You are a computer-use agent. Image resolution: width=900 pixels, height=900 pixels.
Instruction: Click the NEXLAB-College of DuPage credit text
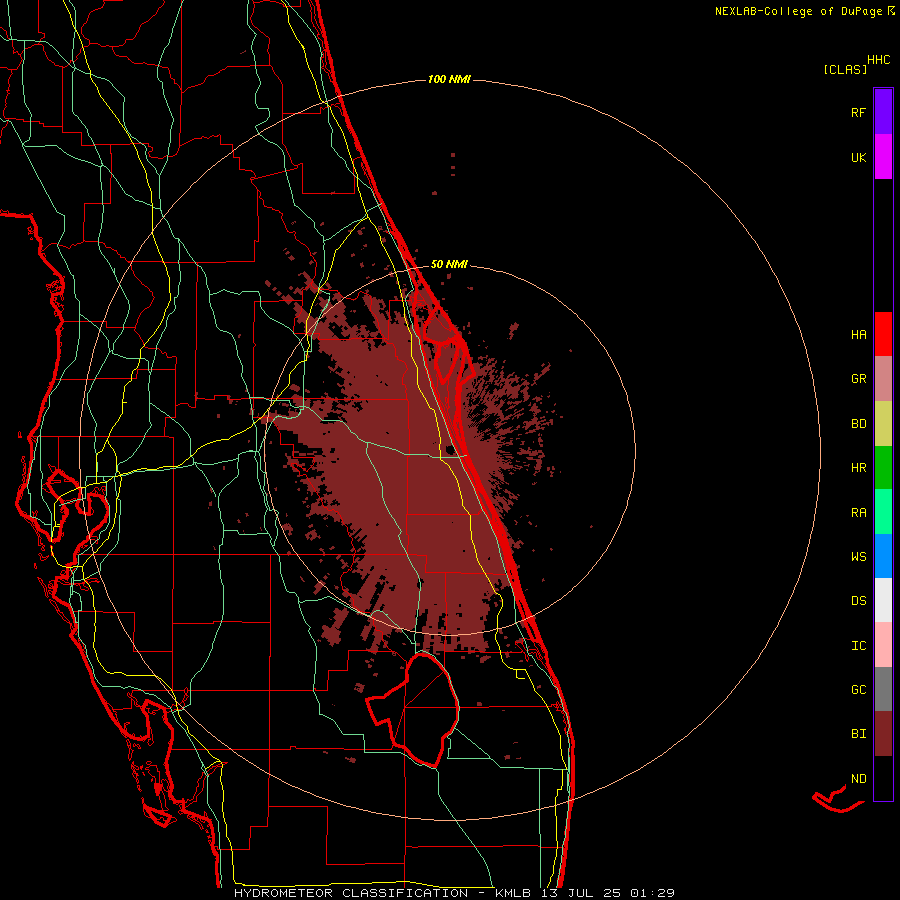[798, 11]
